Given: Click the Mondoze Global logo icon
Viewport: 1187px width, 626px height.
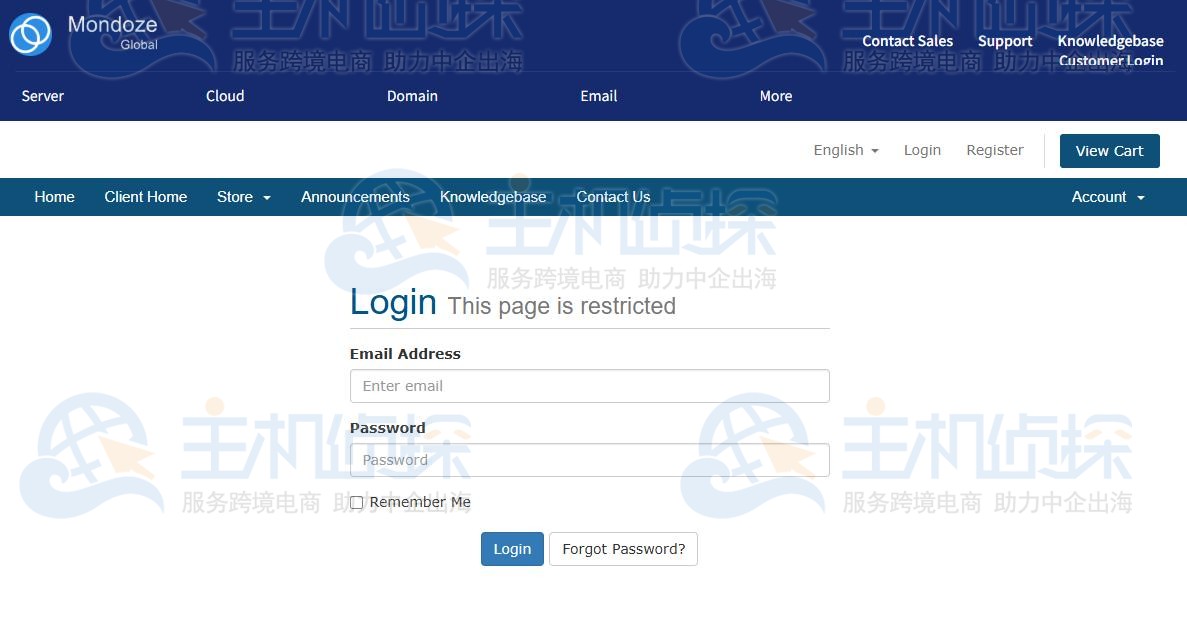Looking at the screenshot, I should [30, 34].
